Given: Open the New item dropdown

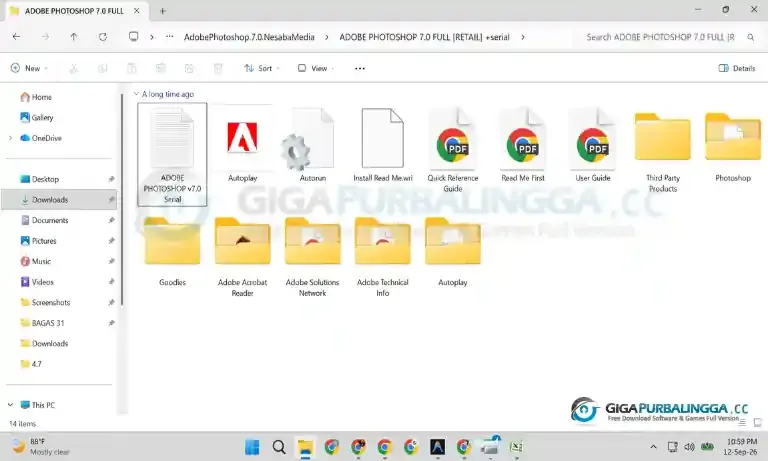Looking at the screenshot, I should coord(29,69).
